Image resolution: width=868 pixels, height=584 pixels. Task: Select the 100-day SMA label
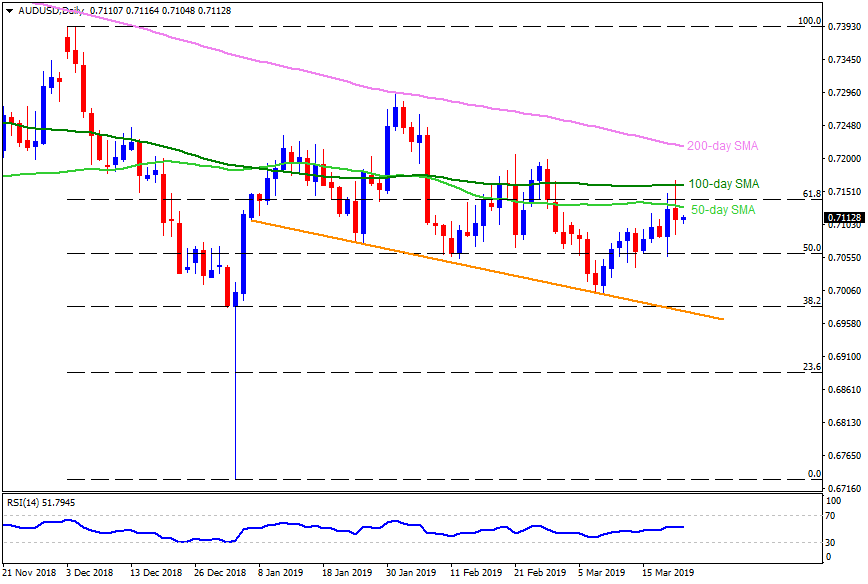pyautogui.click(x=724, y=184)
